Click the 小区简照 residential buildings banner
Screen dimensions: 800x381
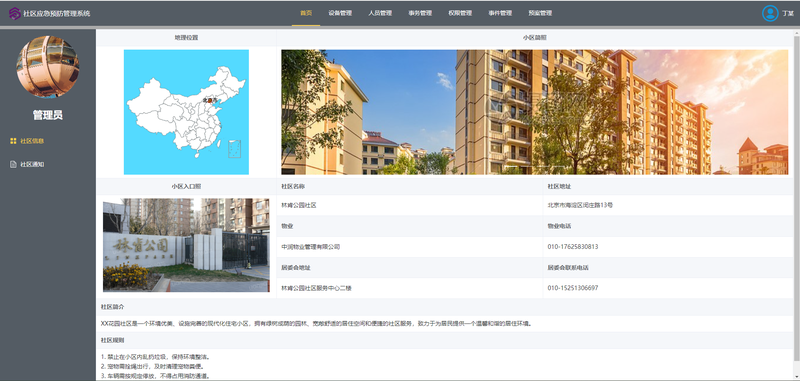coord(535,112)
